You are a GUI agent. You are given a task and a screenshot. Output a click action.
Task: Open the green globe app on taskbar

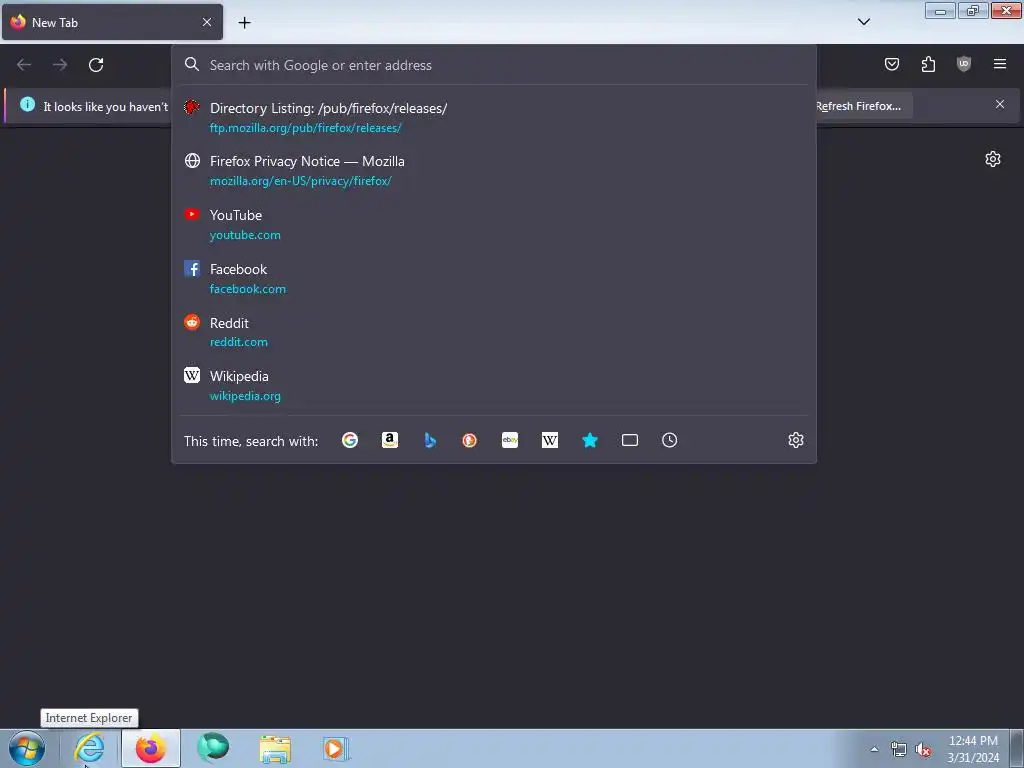pyautogui.click(x=213, y=748)
